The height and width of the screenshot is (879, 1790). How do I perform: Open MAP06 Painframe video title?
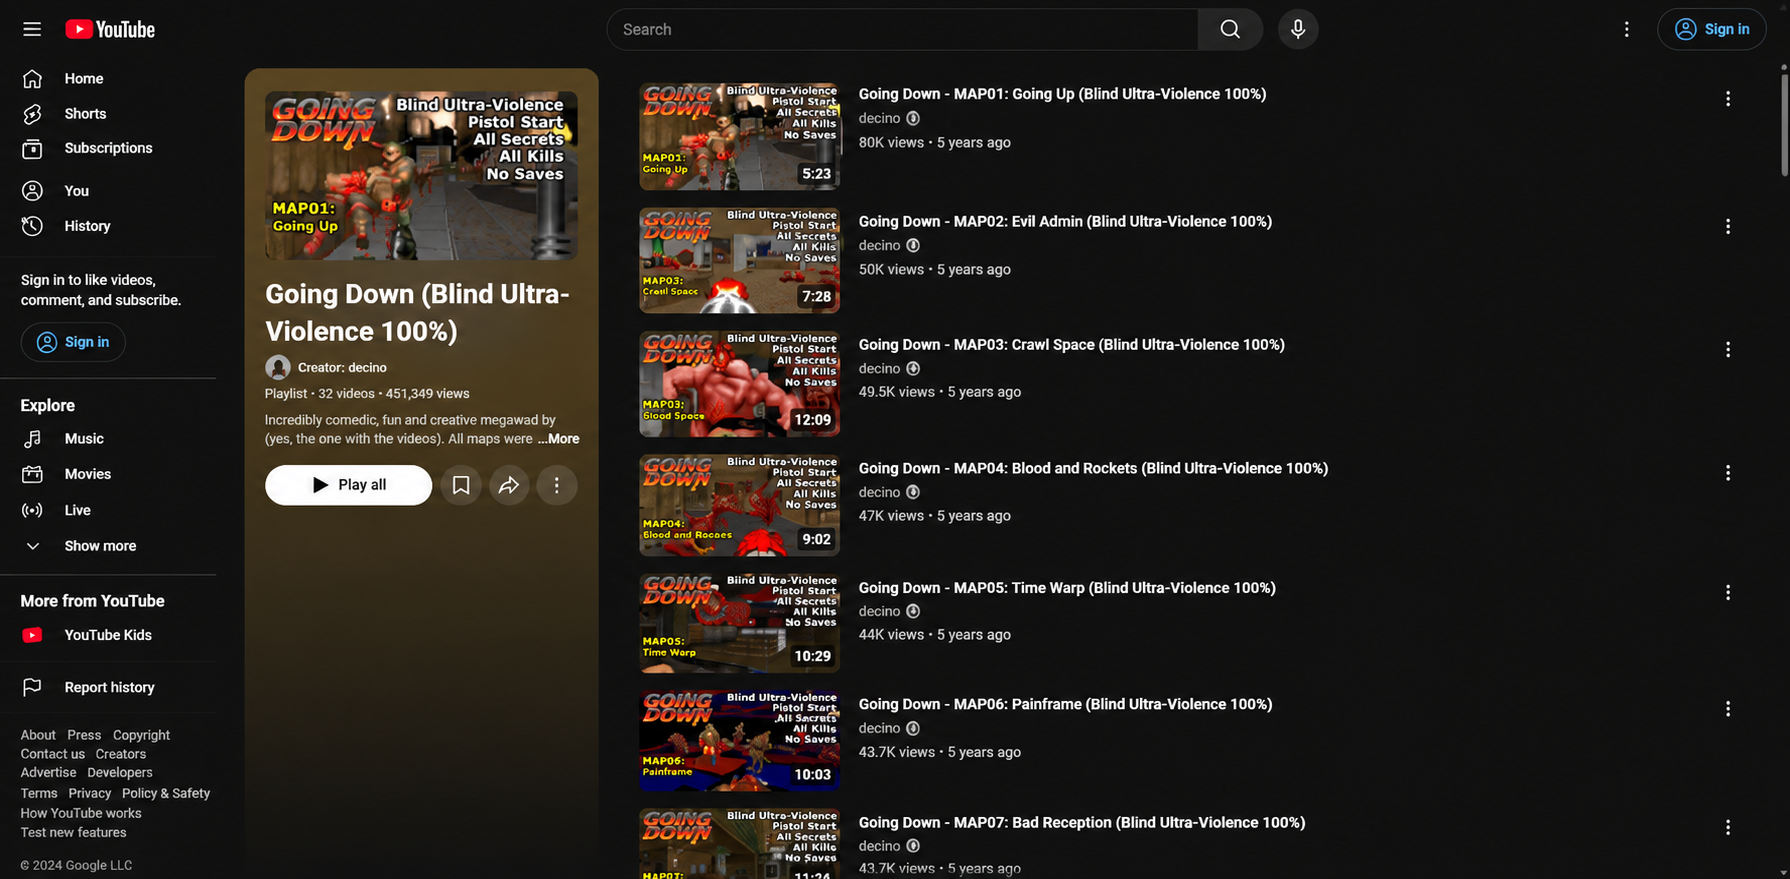point(1065,704)
